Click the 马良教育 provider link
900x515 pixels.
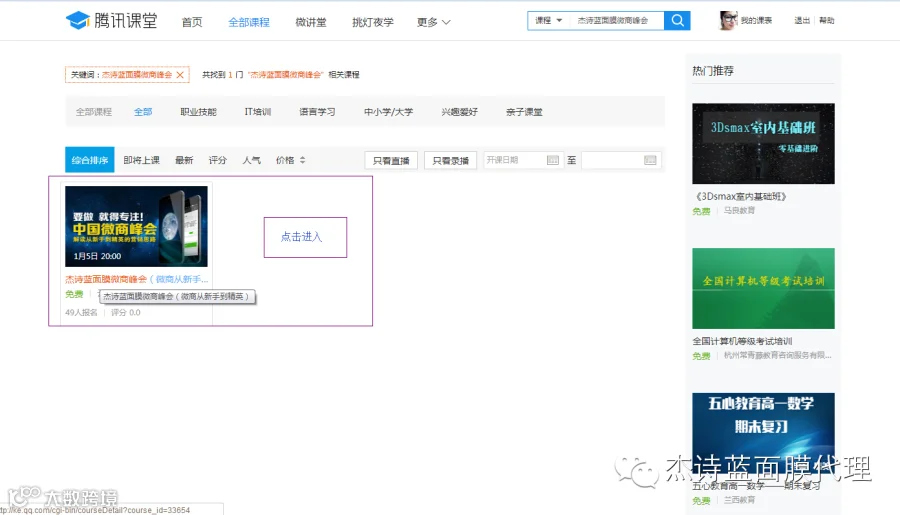pos(739,211)
